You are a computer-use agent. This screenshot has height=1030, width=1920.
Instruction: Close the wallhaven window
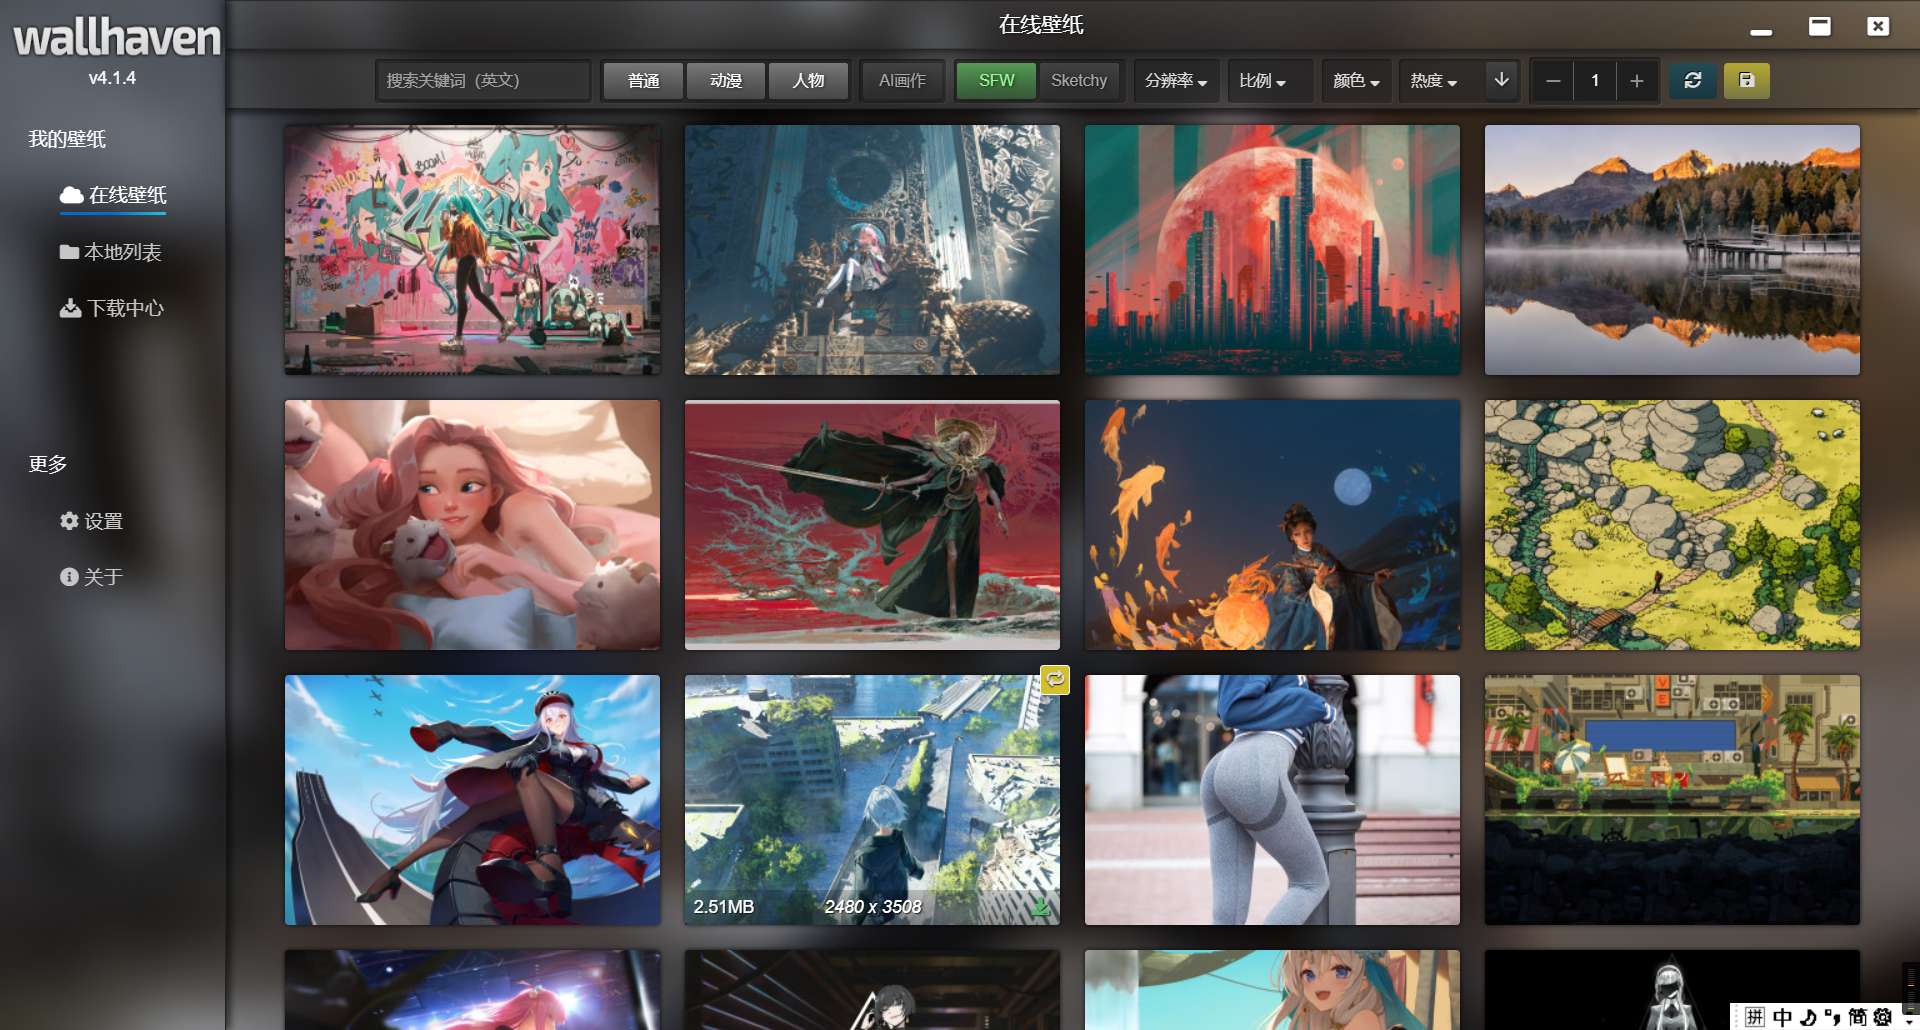pos(1878,26)
